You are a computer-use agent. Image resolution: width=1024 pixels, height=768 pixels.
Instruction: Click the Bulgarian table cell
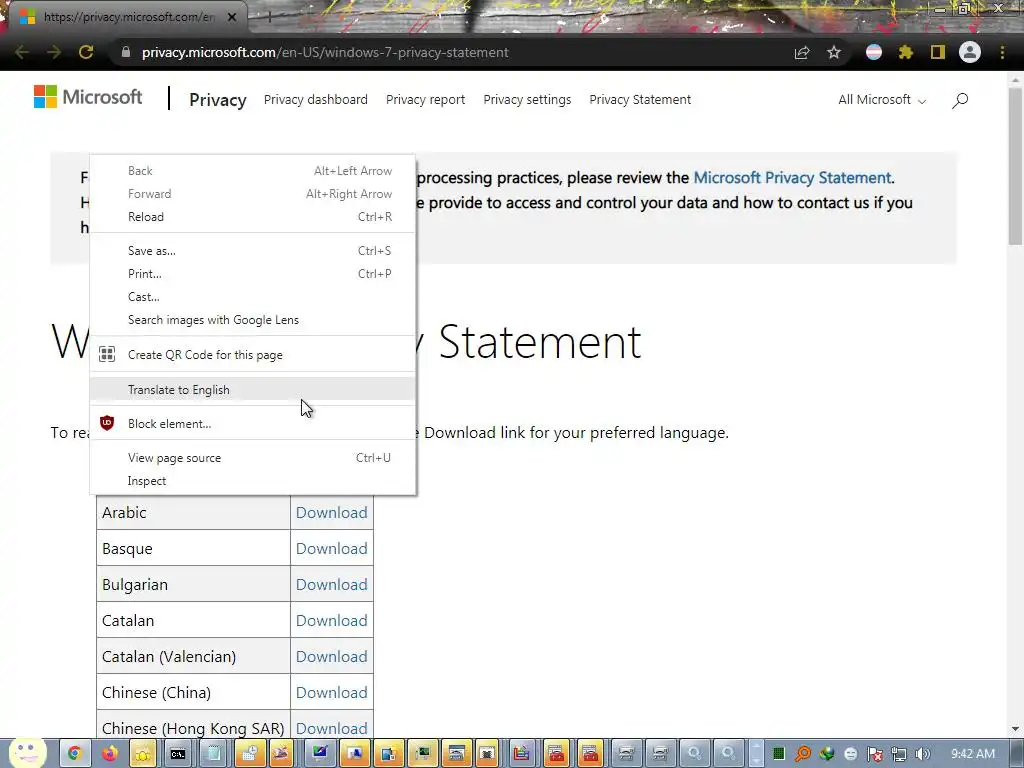click(x=193, y=584)
